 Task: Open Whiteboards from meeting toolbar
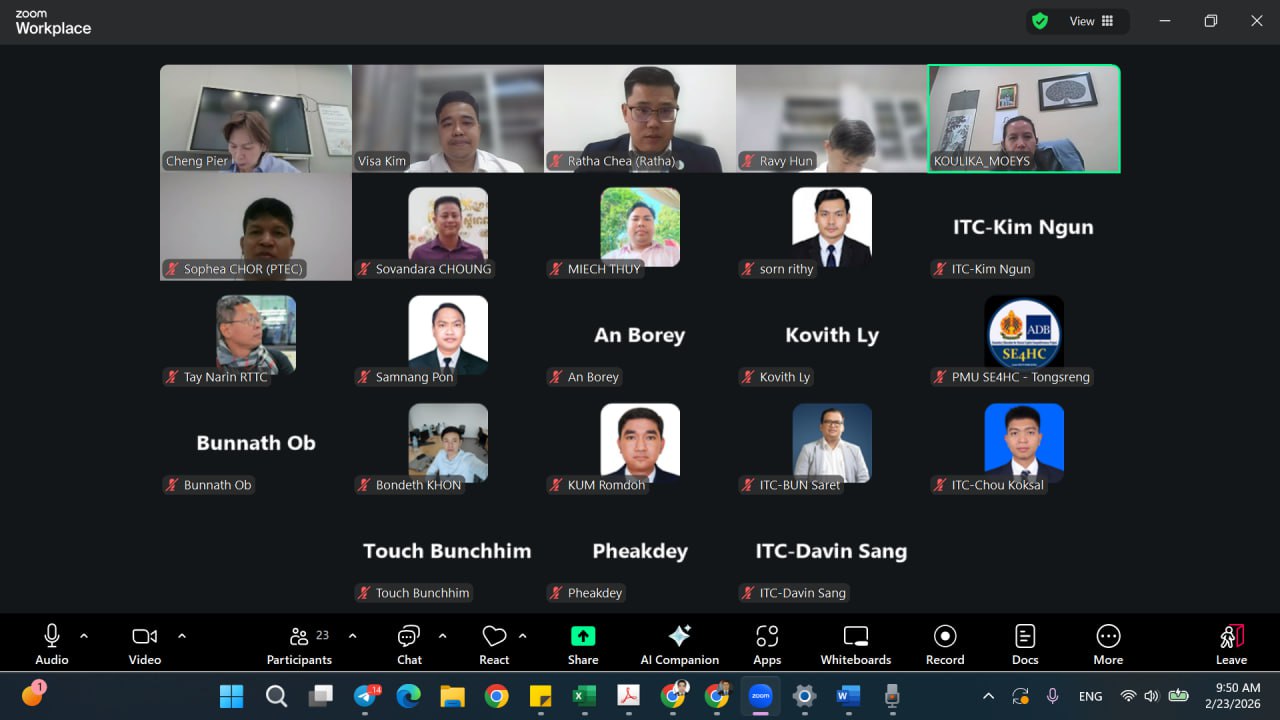(855, 643)
